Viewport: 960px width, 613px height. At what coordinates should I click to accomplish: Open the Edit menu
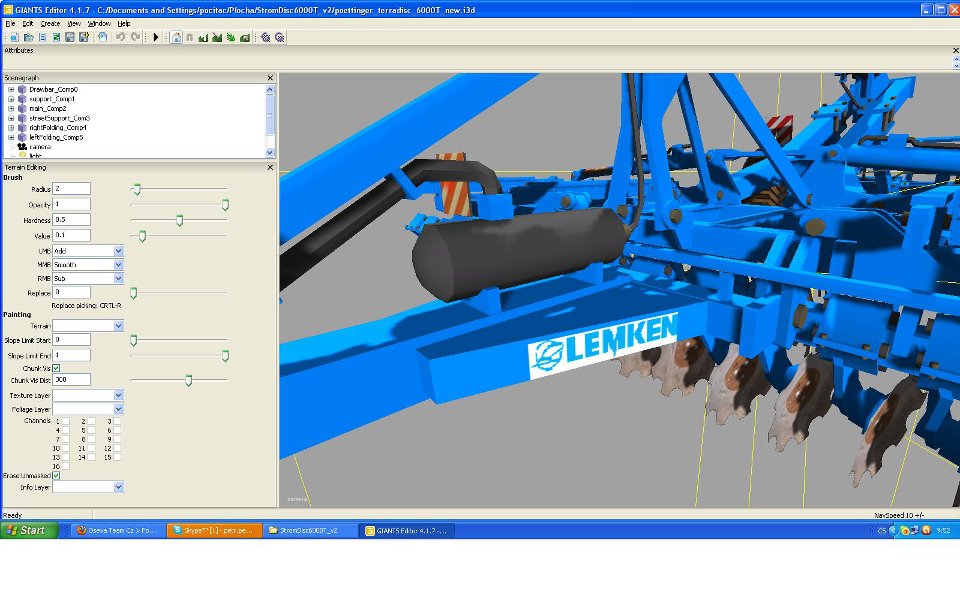[28, 23]
